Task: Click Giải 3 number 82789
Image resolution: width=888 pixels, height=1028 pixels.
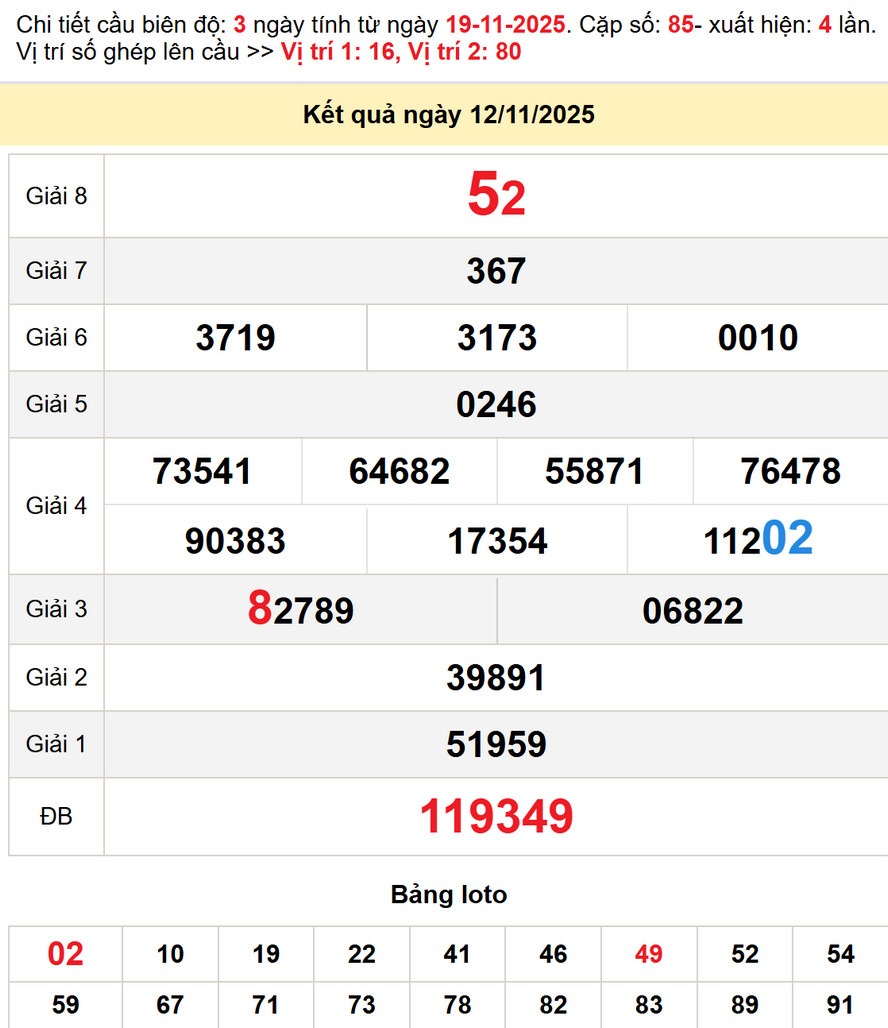Action: pos(301,609)
